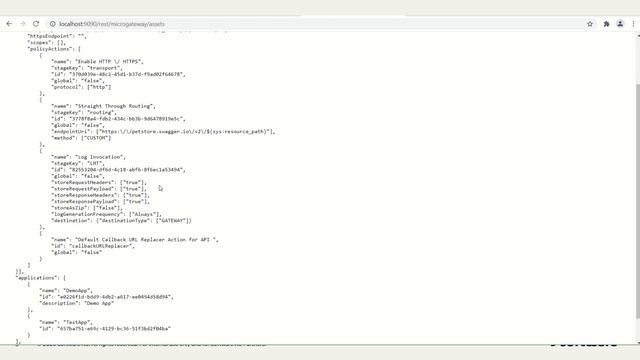Click the "Straight Through Routing" name value
Image resolution: width=640 pixels, height=360 pixels.
(115, 106)
